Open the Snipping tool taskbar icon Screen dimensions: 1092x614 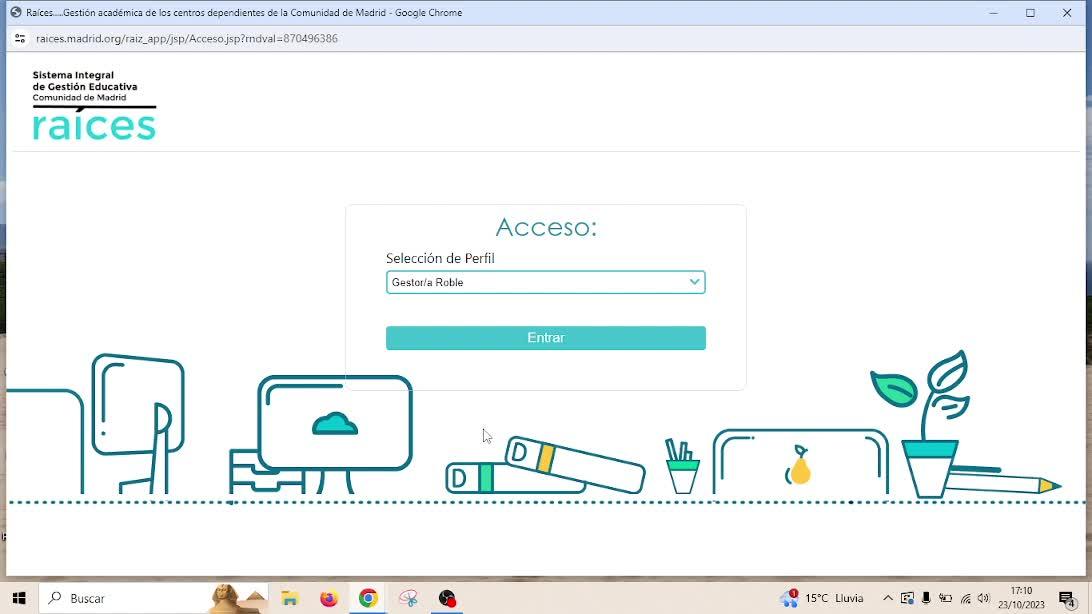pos(408,598)
